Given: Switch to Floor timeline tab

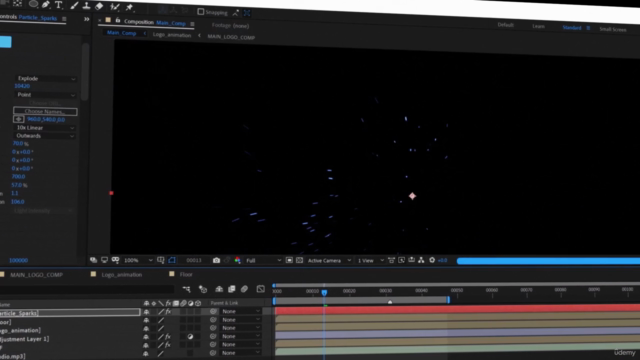Looking at the screenshot, I should (x=186, y=275).
